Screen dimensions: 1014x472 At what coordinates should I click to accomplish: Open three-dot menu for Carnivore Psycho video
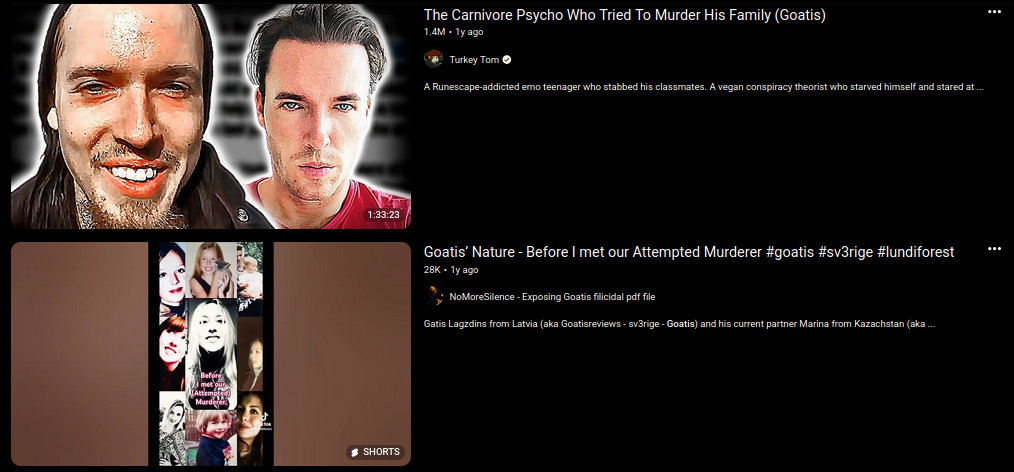point(994,12)
